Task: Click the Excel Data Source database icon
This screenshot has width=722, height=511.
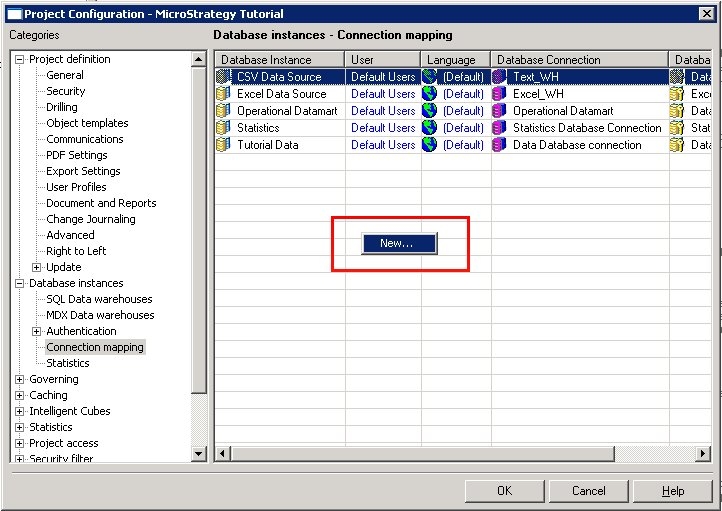Action: [223, 93]
